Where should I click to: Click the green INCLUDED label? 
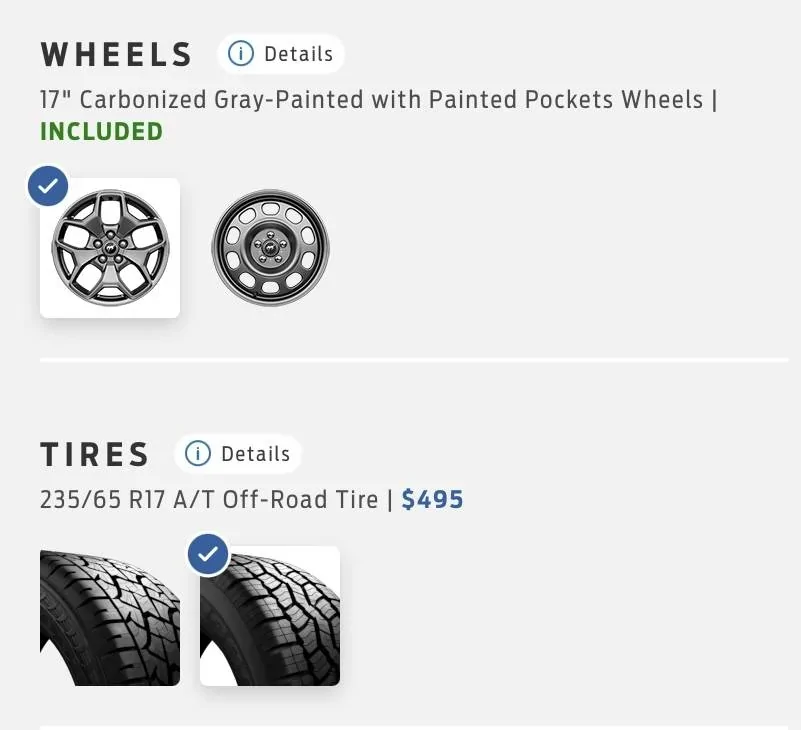[101, 131]
